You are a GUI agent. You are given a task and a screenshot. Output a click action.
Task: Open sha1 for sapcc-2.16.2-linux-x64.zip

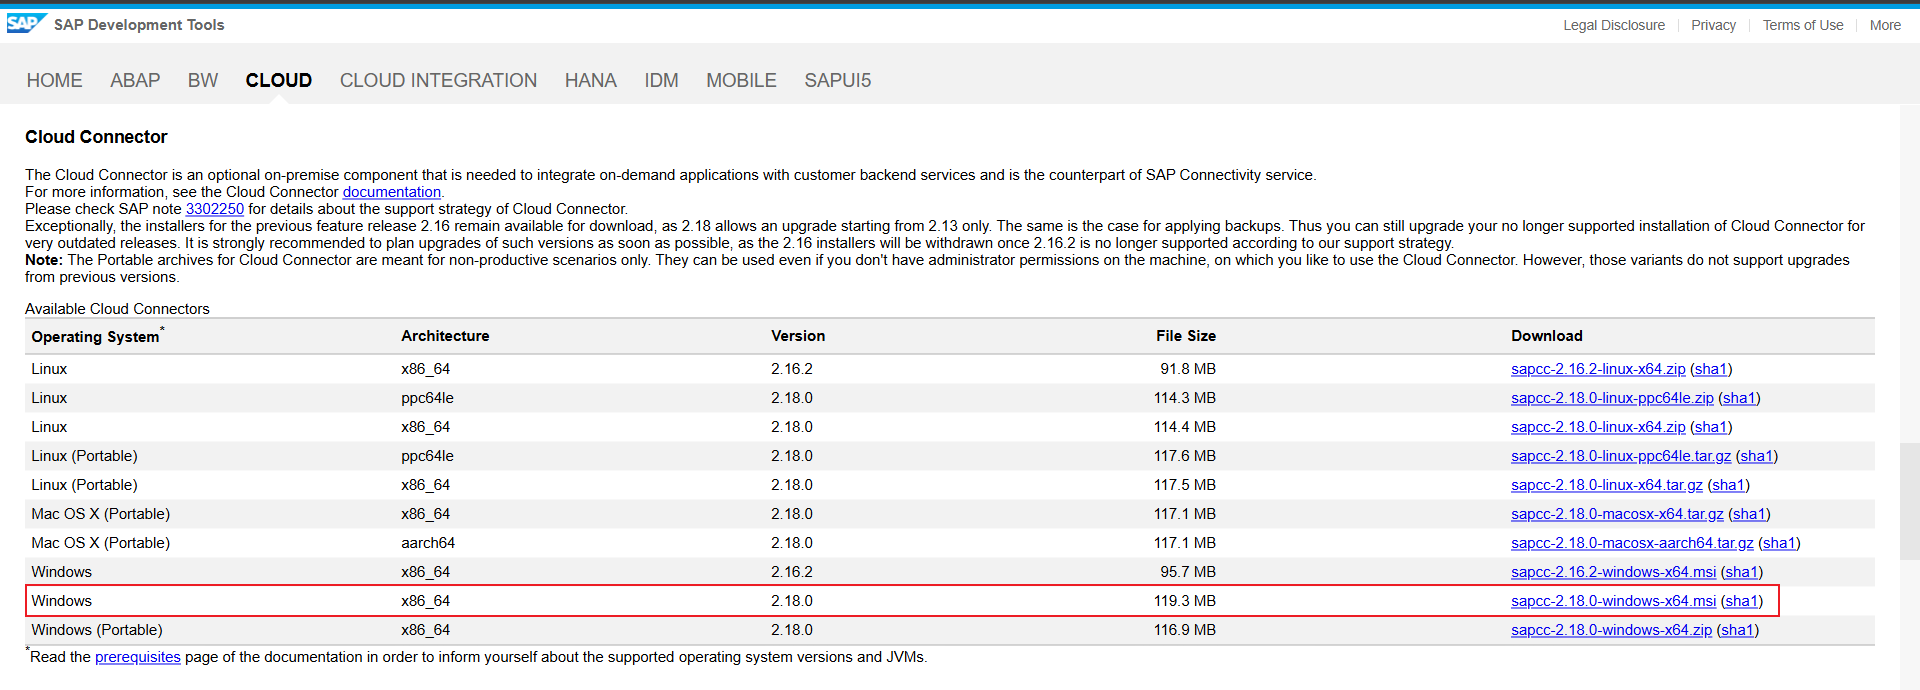[1711, 369]
